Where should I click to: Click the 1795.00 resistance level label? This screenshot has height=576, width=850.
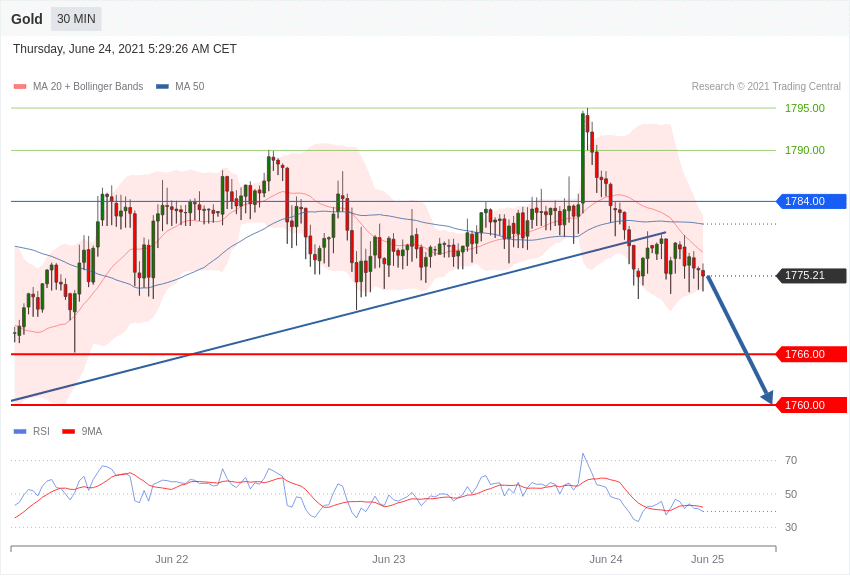click(x=804, y=108)
